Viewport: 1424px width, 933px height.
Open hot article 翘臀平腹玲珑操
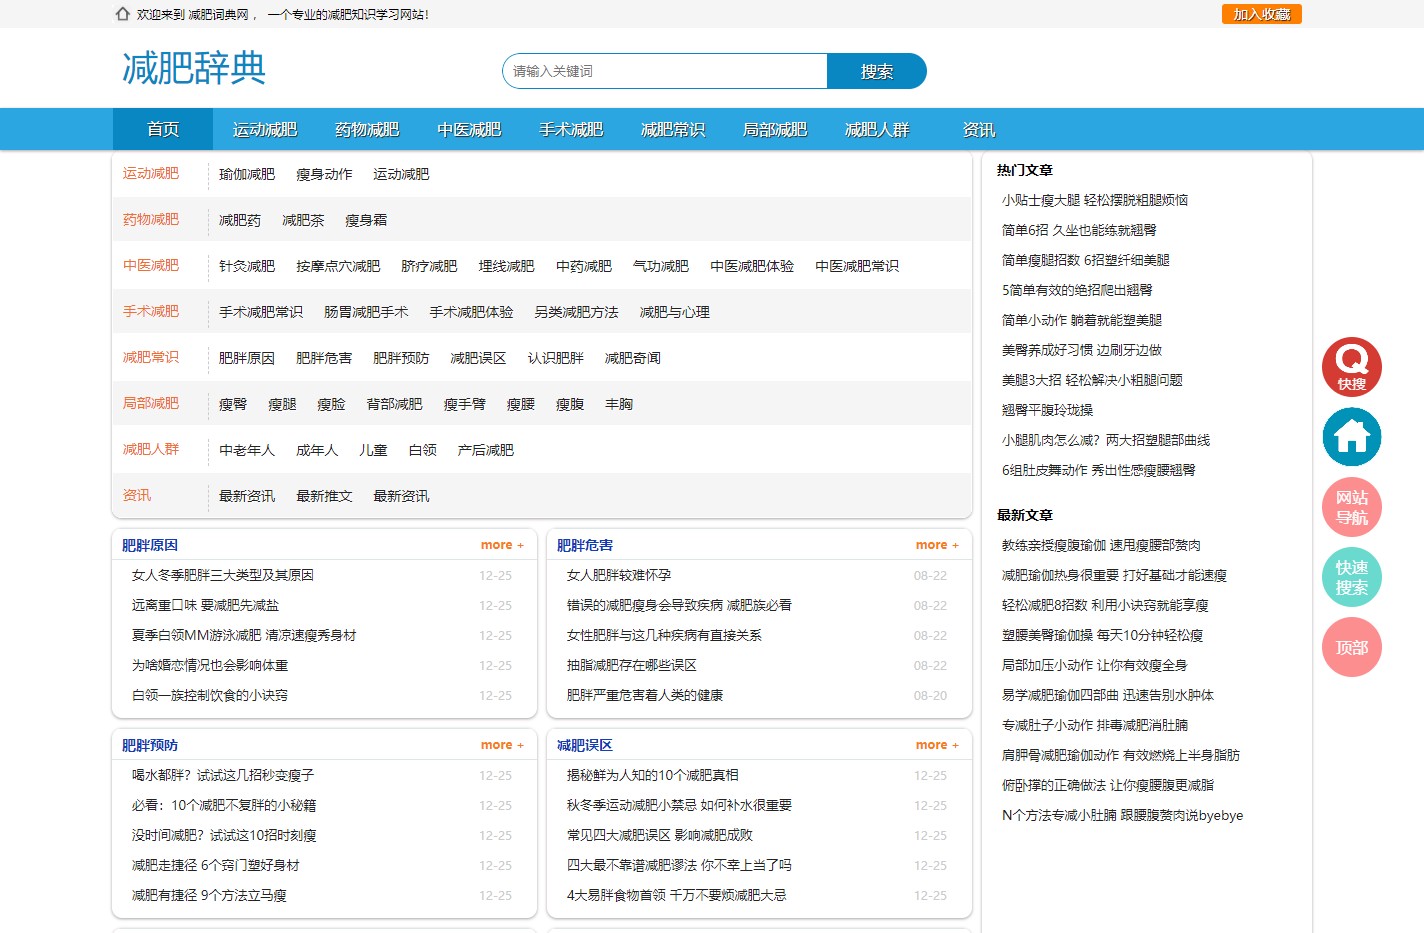point(1047,410)
